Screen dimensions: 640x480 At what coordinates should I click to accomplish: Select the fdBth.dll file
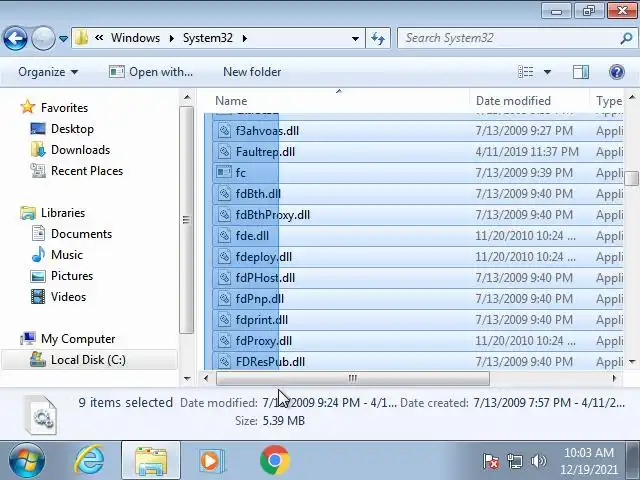click(x=418, y=194)
